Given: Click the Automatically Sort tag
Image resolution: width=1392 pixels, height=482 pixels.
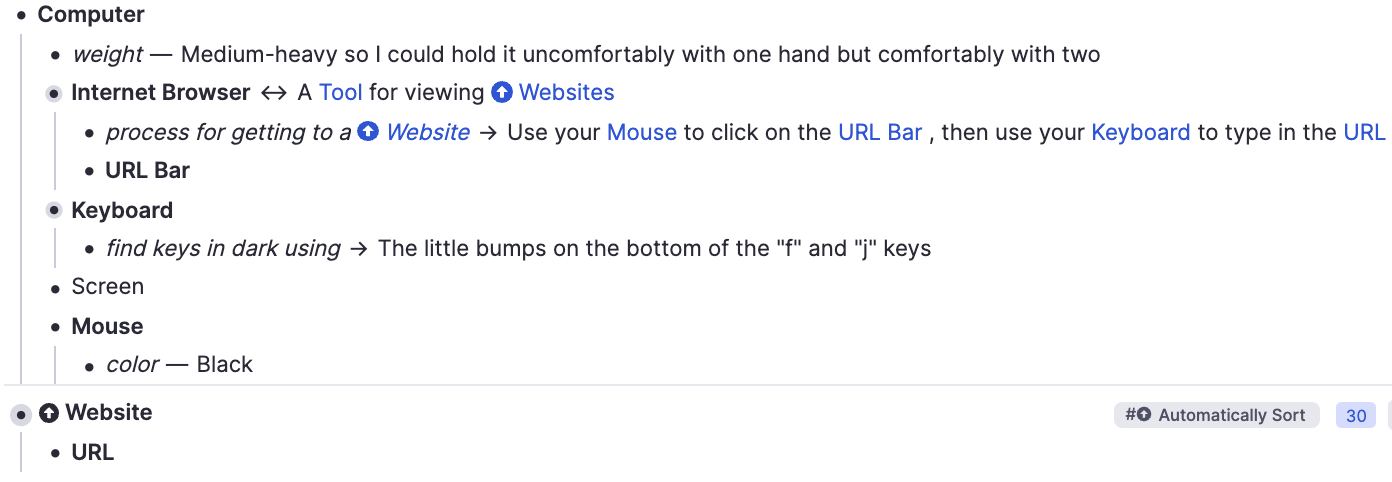Looking at the screenshot, I should 1217,415.
